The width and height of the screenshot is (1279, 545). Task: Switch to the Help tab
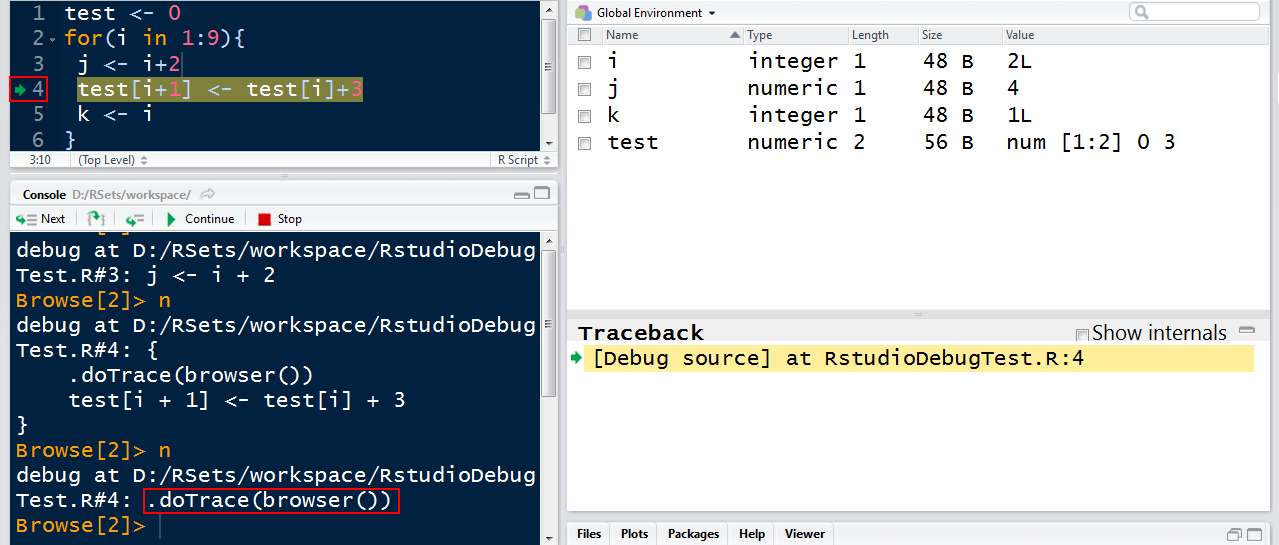tap(752, 534)
